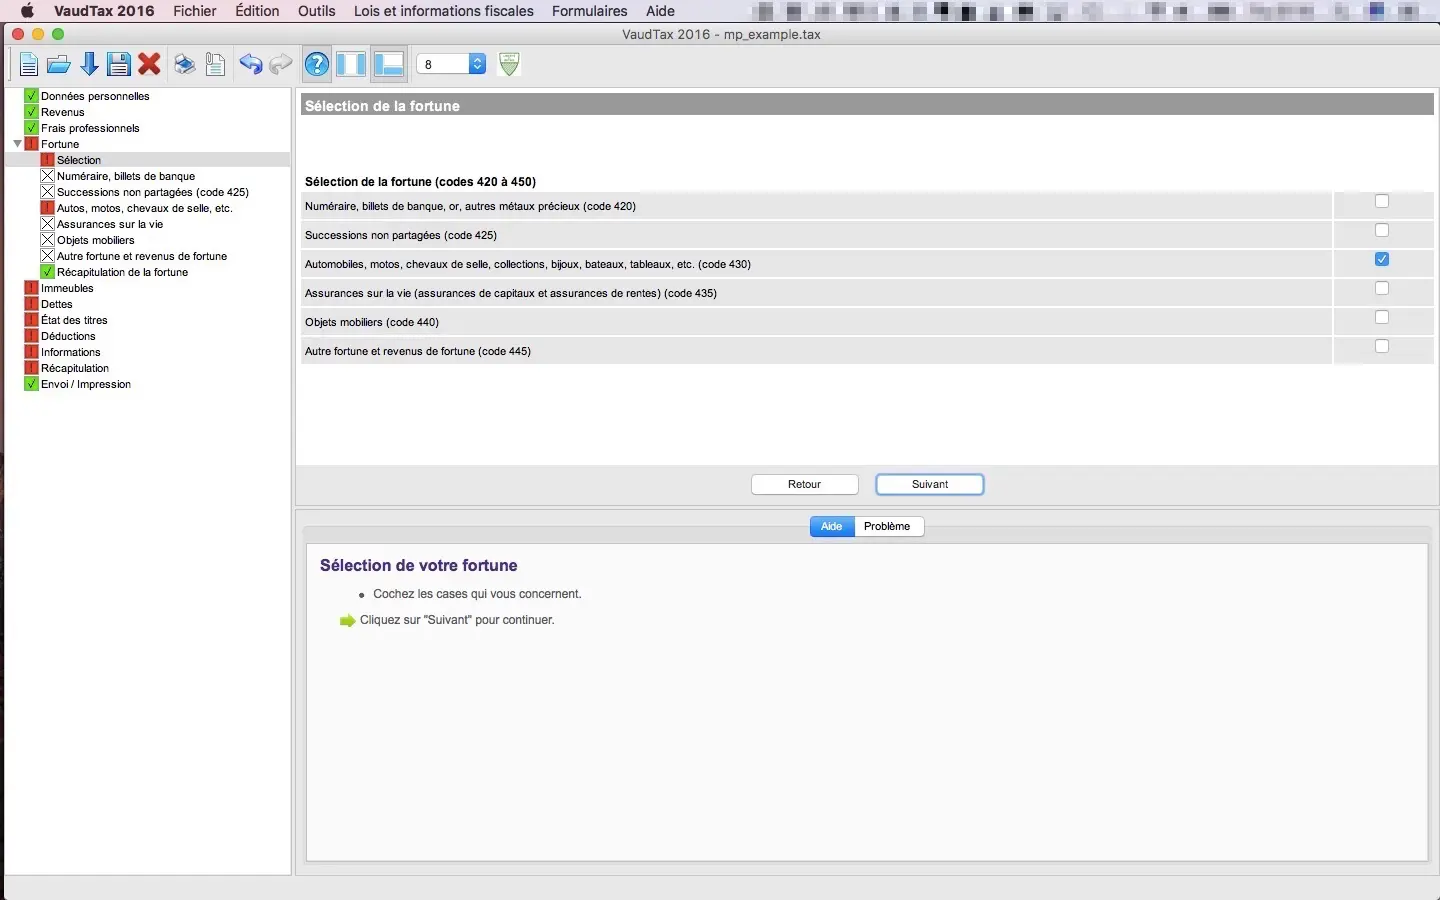
Task: Open an existing file via folder icon
Action: [59, 65]
